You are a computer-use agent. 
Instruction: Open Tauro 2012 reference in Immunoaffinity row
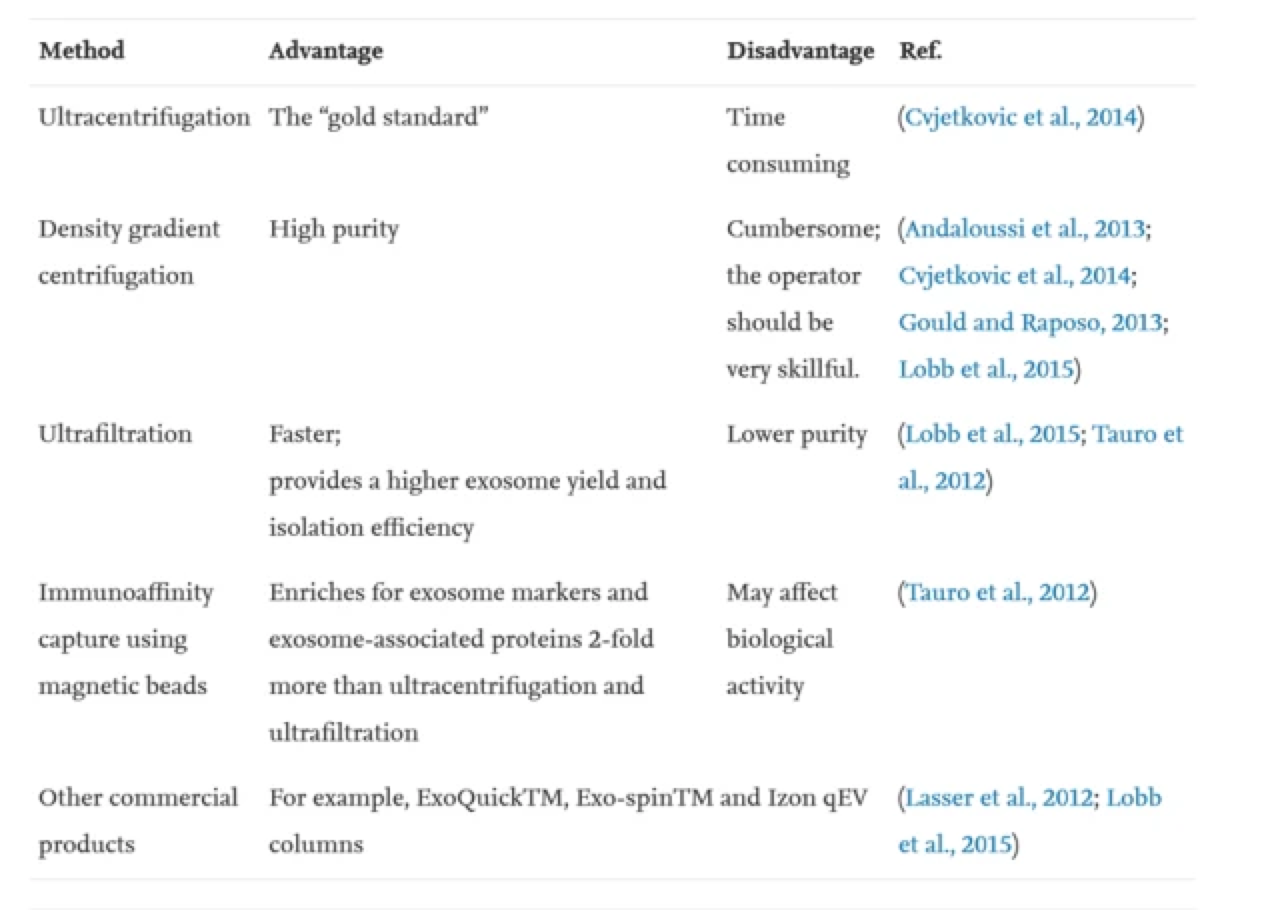[x=997, y=592]
